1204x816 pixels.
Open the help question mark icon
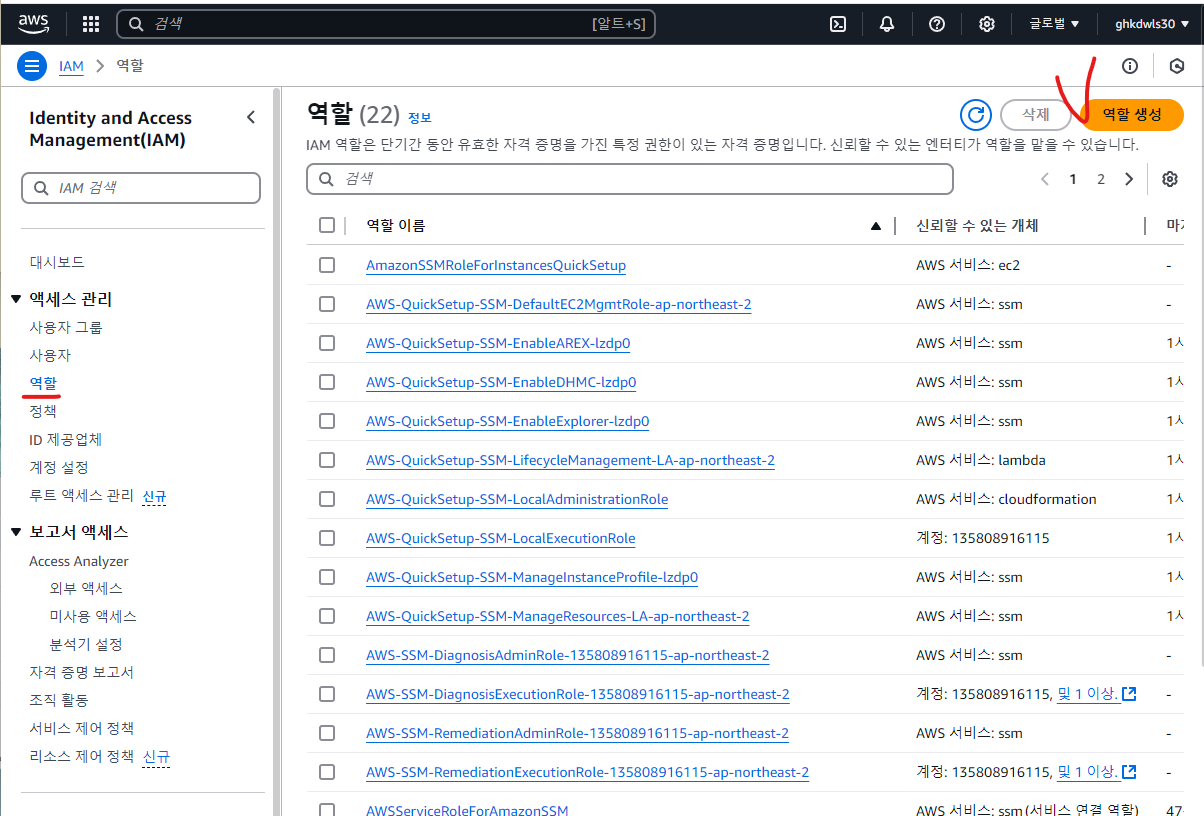937,24
